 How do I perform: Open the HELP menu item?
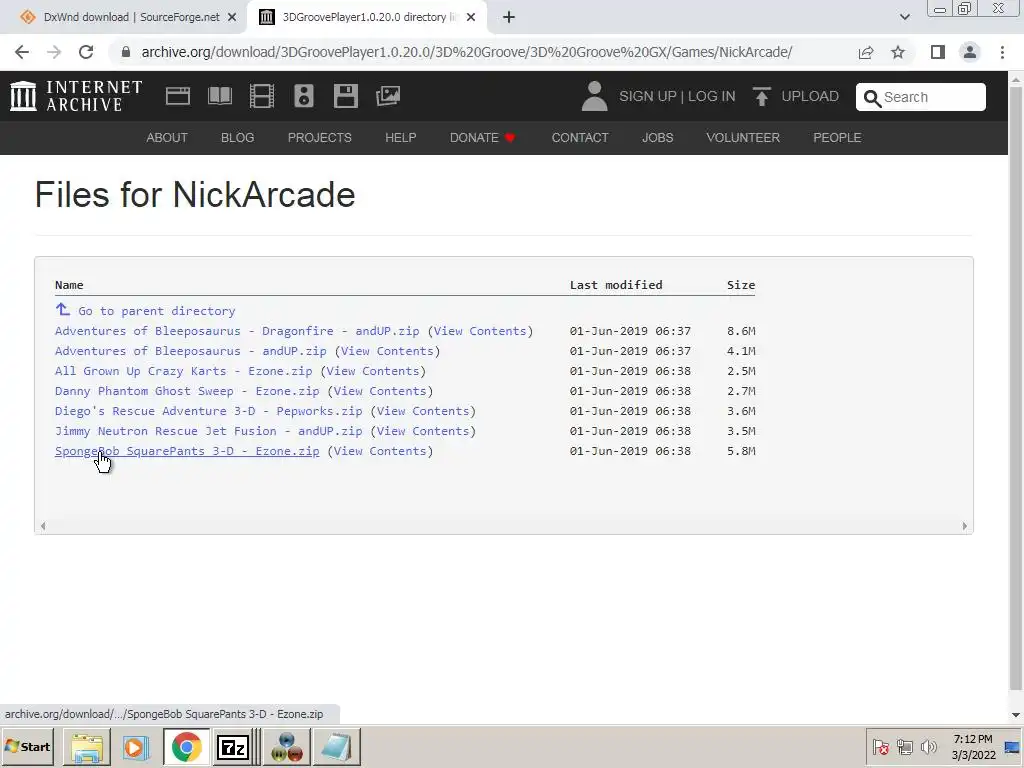point(400,138)
